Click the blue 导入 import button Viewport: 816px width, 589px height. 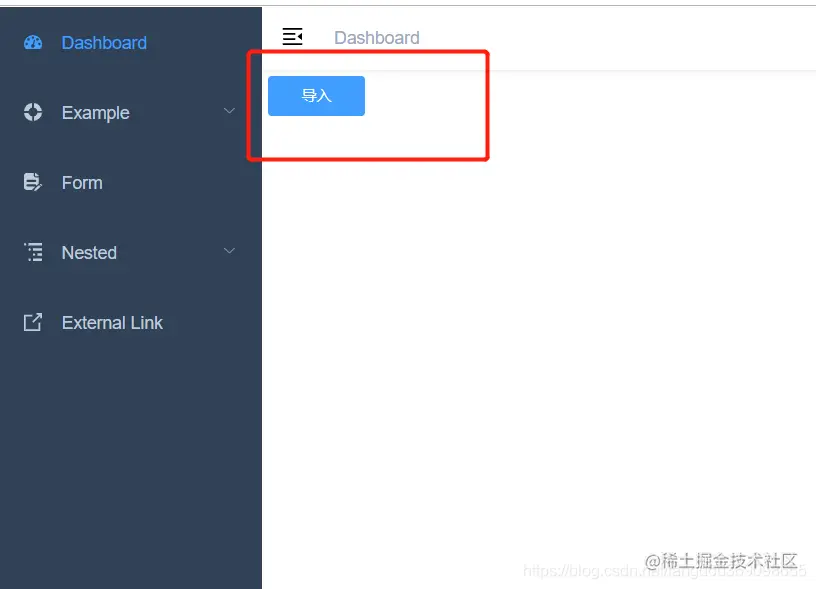click(x=316, y=96)
